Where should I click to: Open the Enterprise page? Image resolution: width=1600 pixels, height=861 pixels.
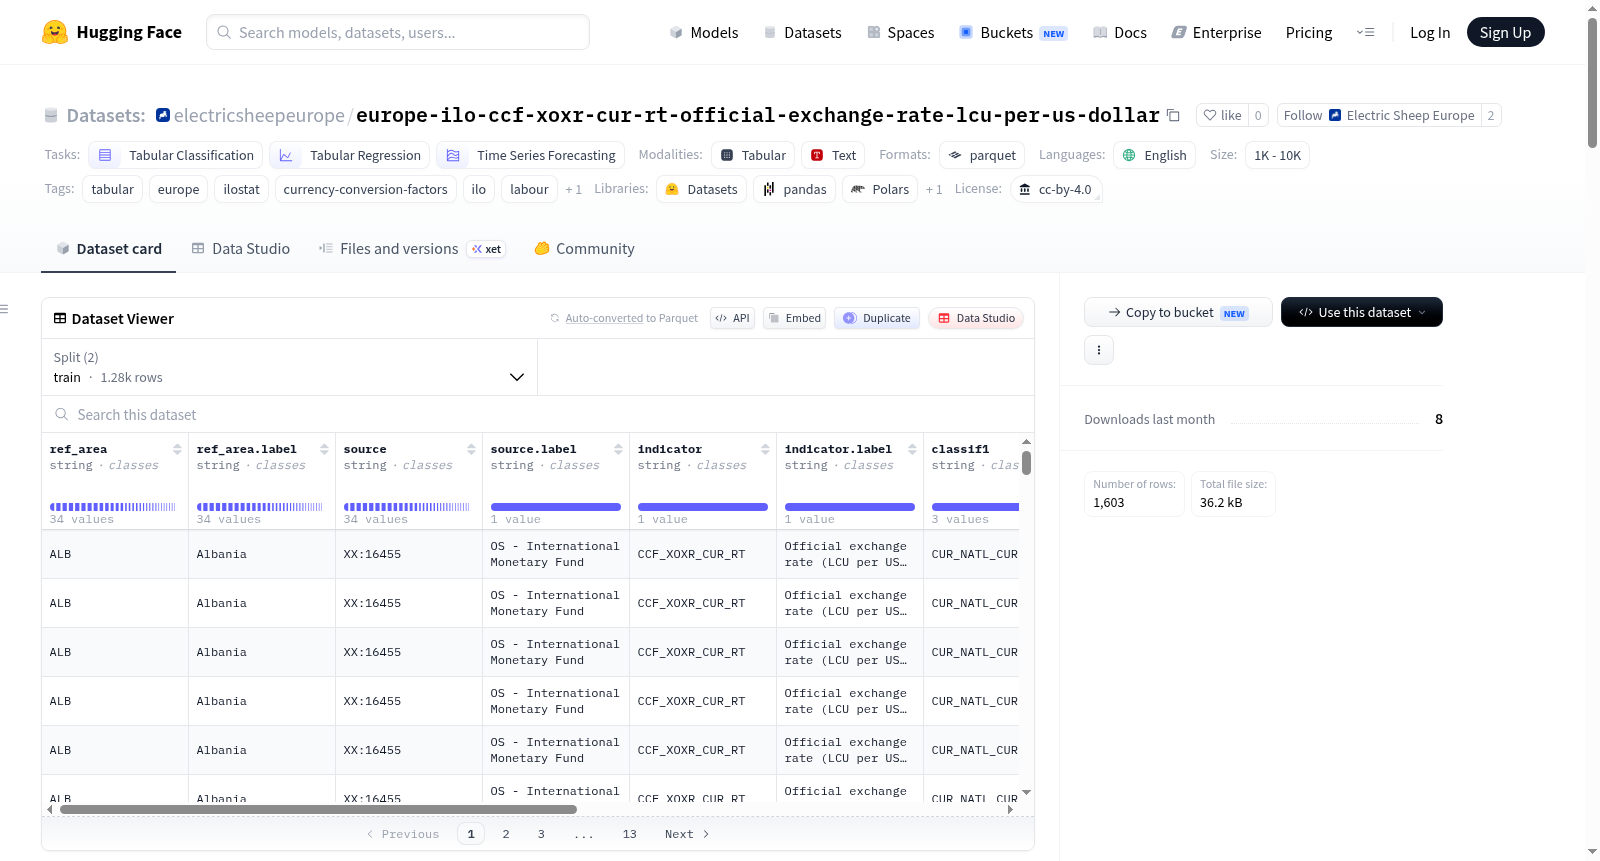(x=1216, y=33)
